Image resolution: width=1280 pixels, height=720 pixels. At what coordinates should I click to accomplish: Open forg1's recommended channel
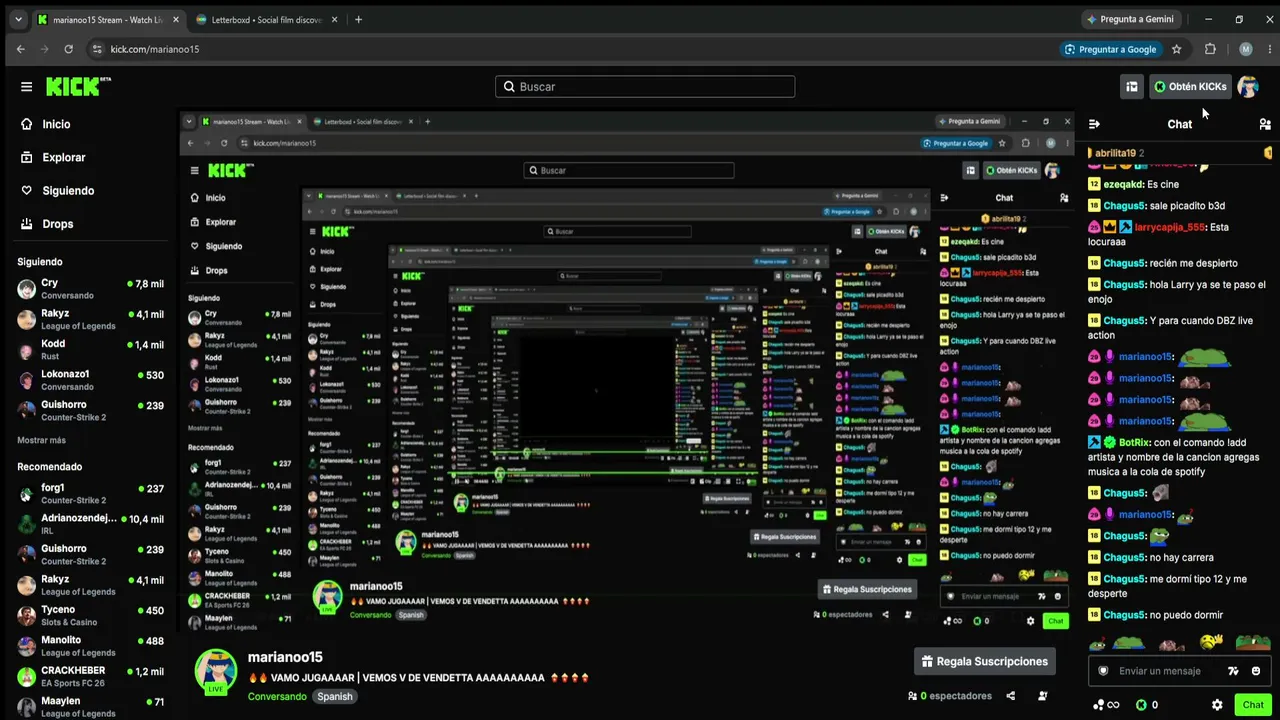[x=90, y=493]
